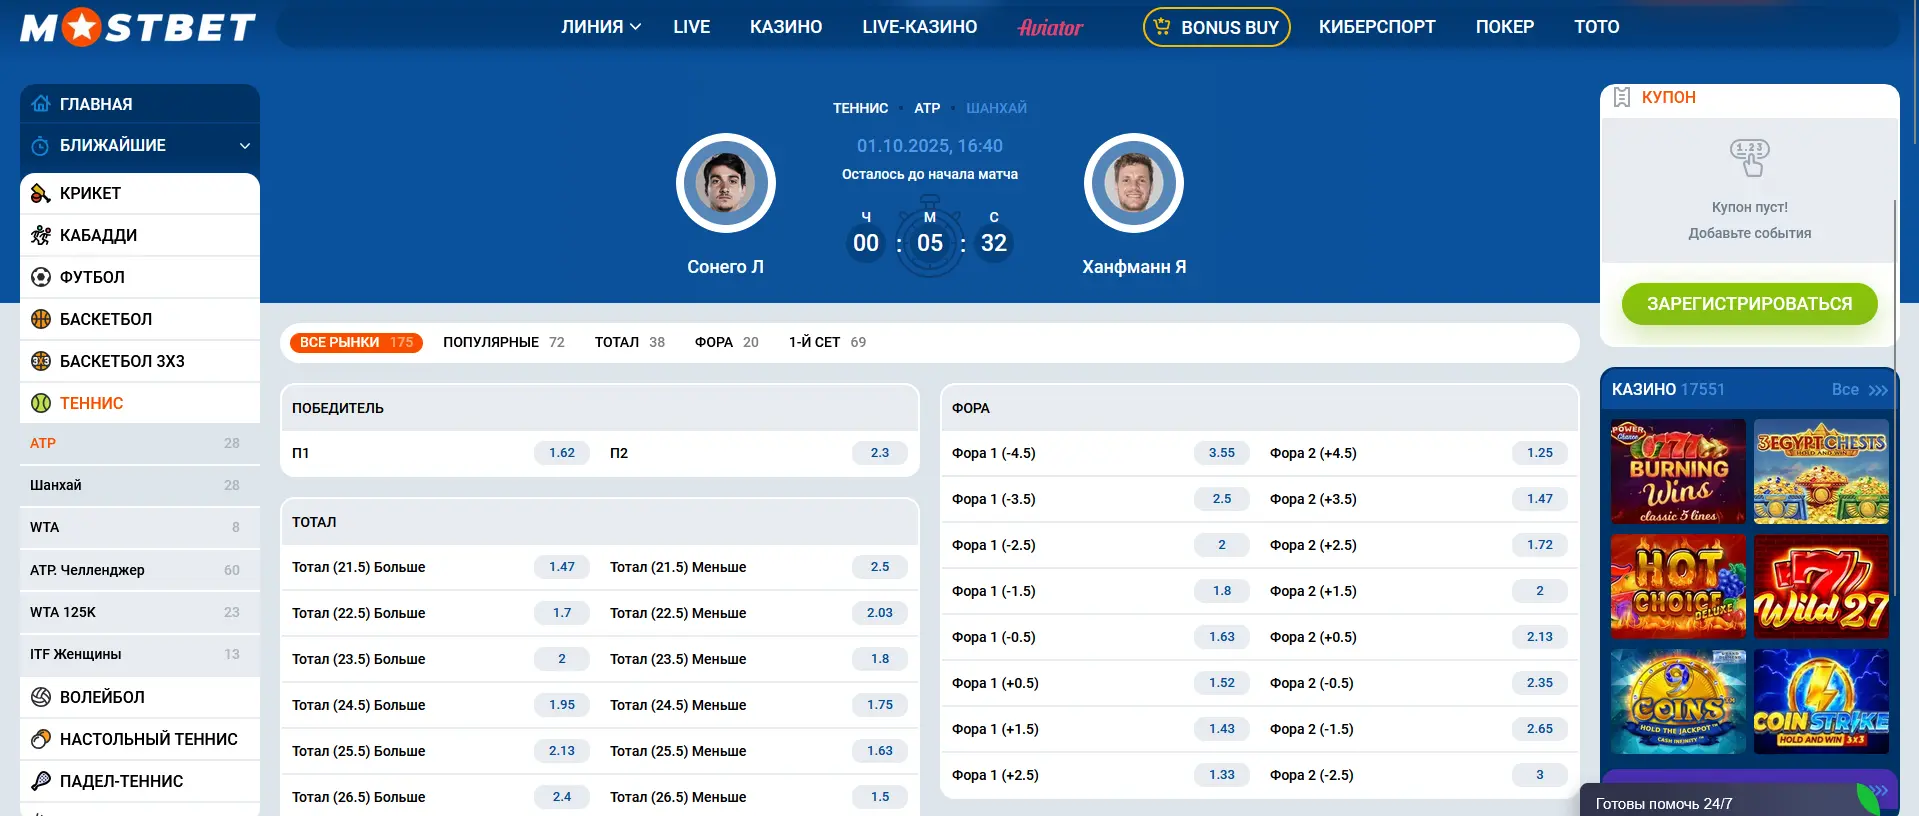Open the Готовы помочь 24/7 chat
This screenshot has height=816, width=1919.
(1730, 801)
